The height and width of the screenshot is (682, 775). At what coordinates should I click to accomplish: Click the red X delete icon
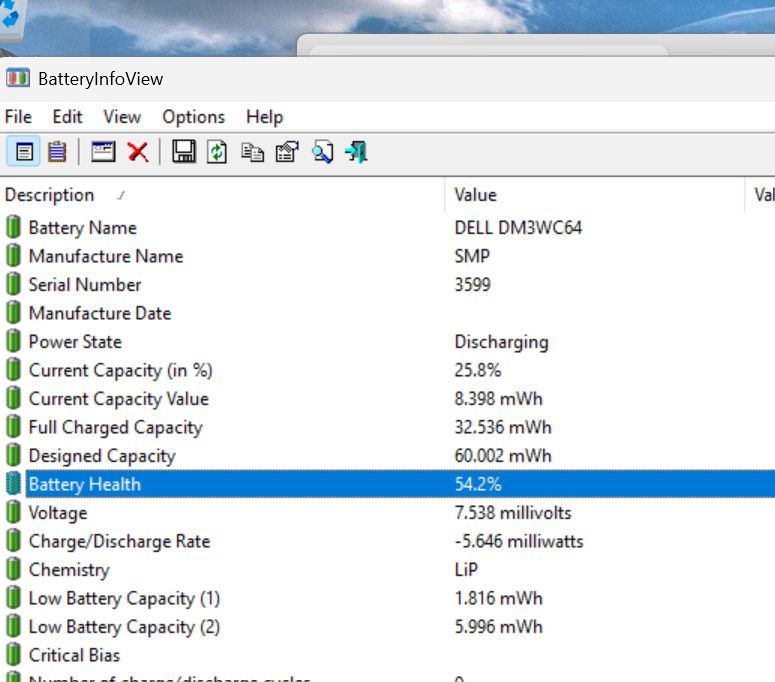point(138,152)
